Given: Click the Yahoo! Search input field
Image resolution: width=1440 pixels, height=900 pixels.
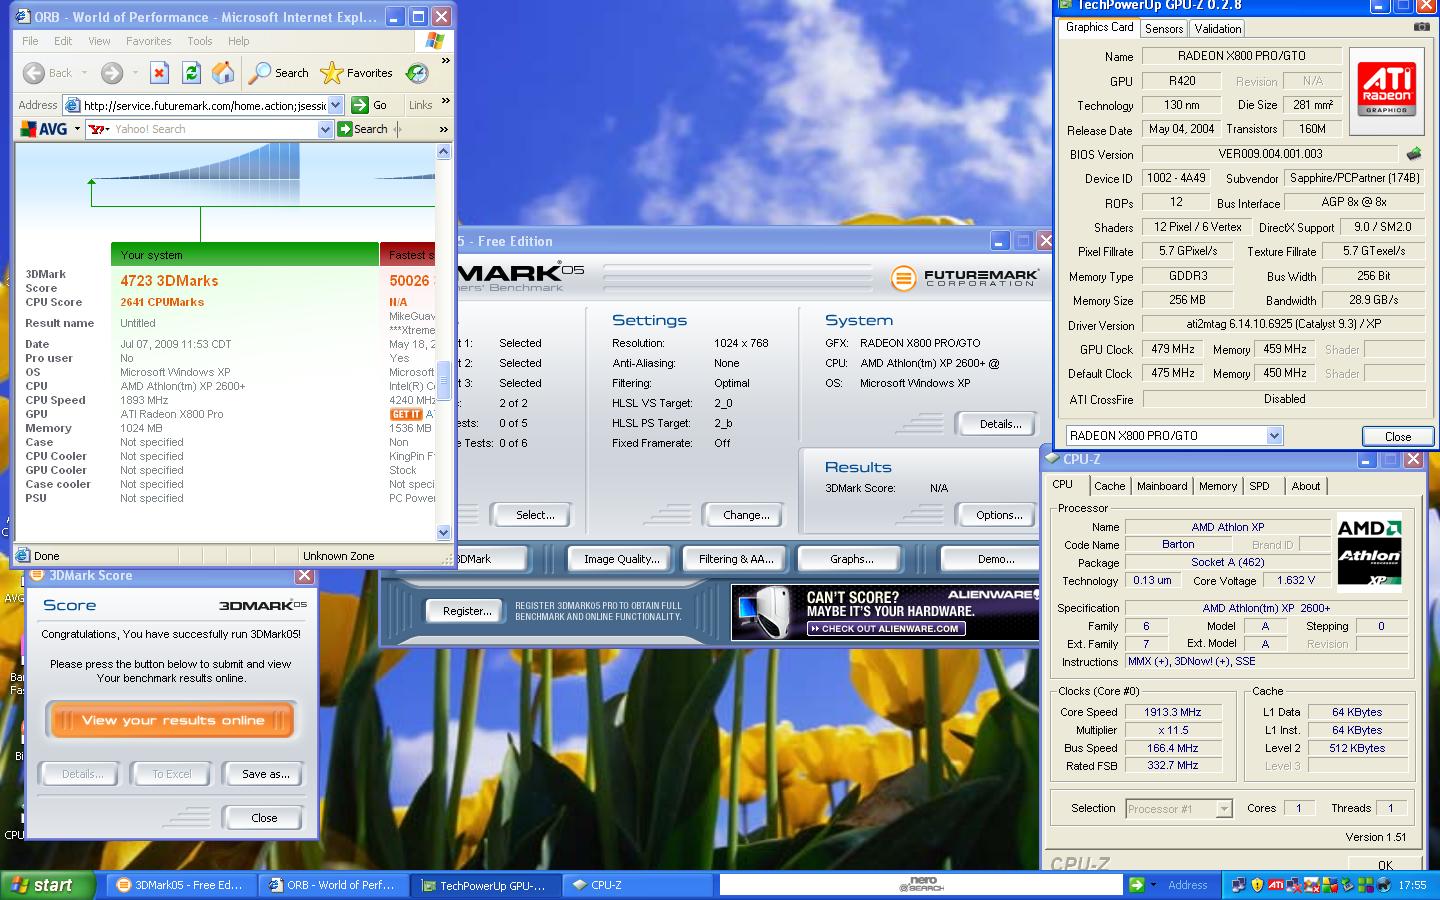Looking at the screenshot, I should coord(213,129).
